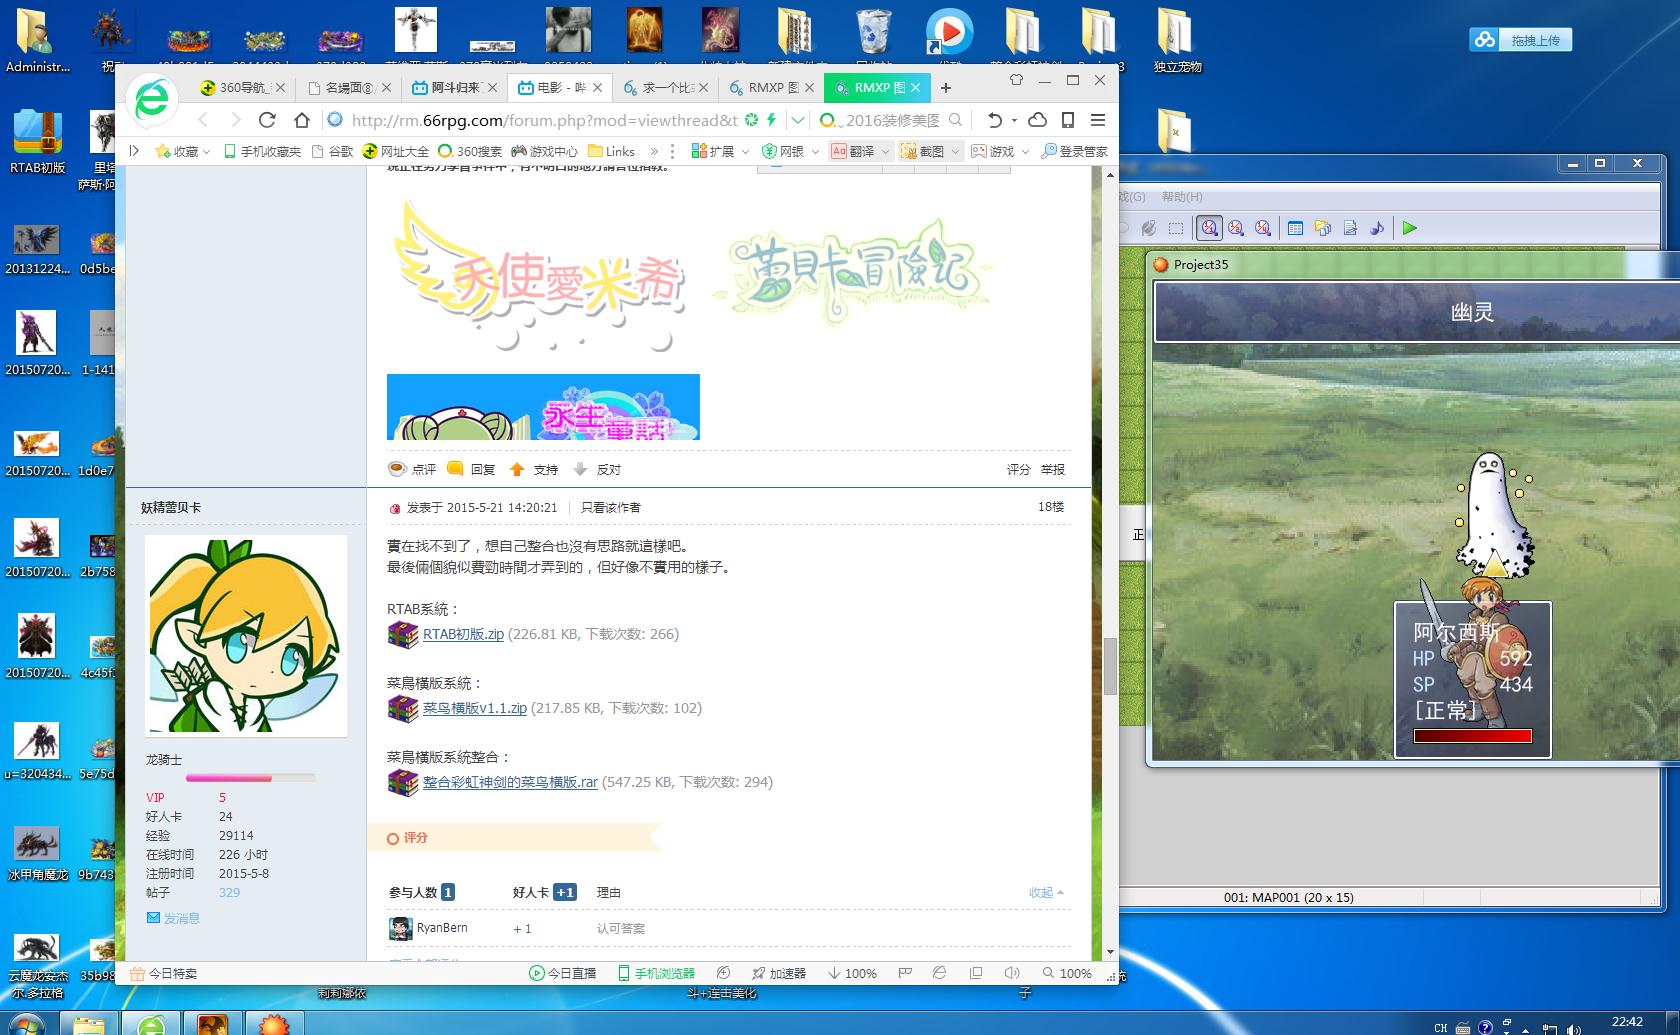Open the 帮助(H) menu in RPG Maker
Image resolution: width=1680 pixels, height=1035 pixels.
coord(1182,197)
